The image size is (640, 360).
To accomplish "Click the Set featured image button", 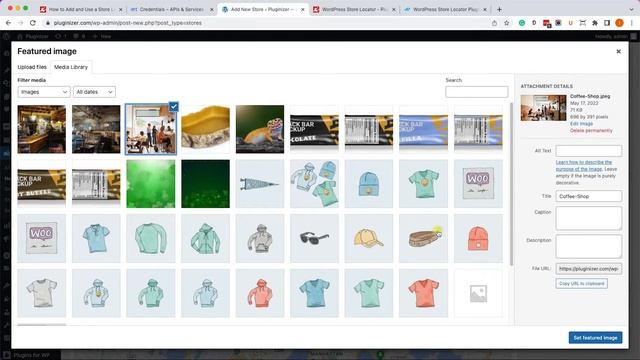I will coord(595,338).
